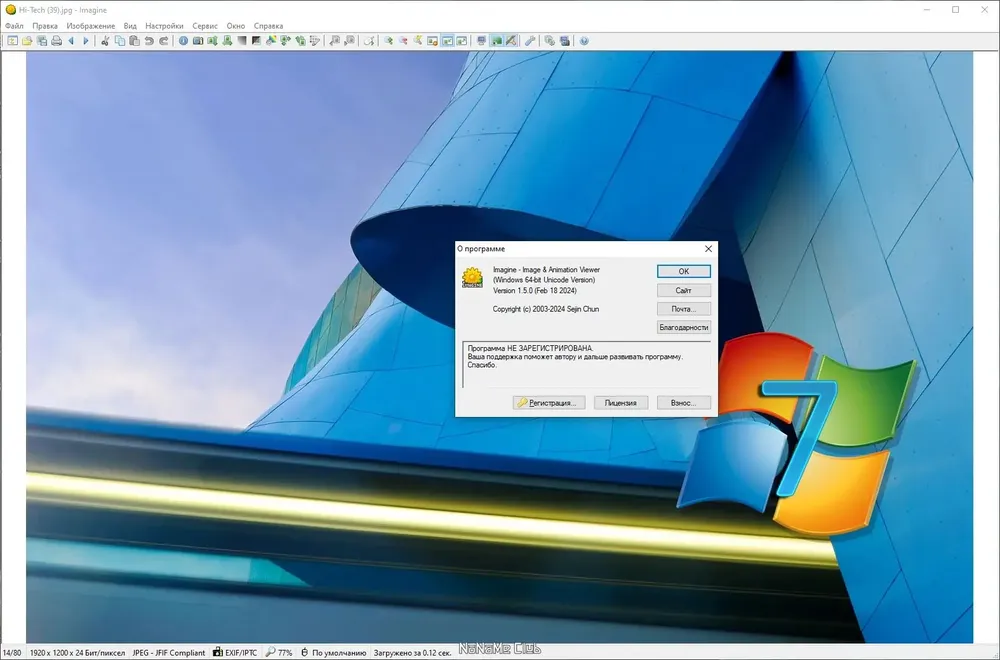
Task: Open the Изображение menu
Action: pos(91,26)
